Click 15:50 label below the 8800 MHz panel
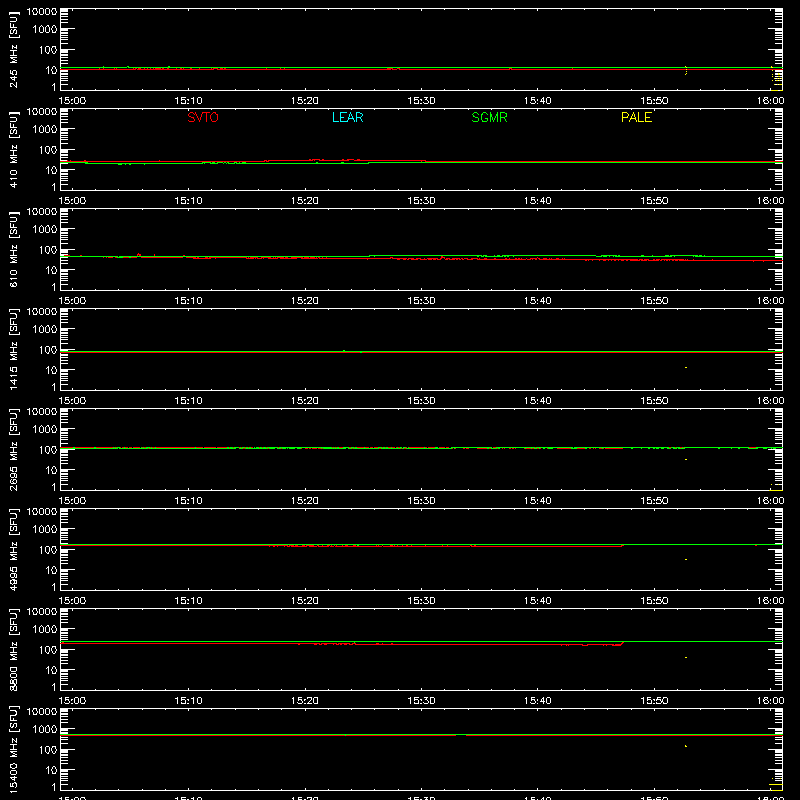 (654, 701)
